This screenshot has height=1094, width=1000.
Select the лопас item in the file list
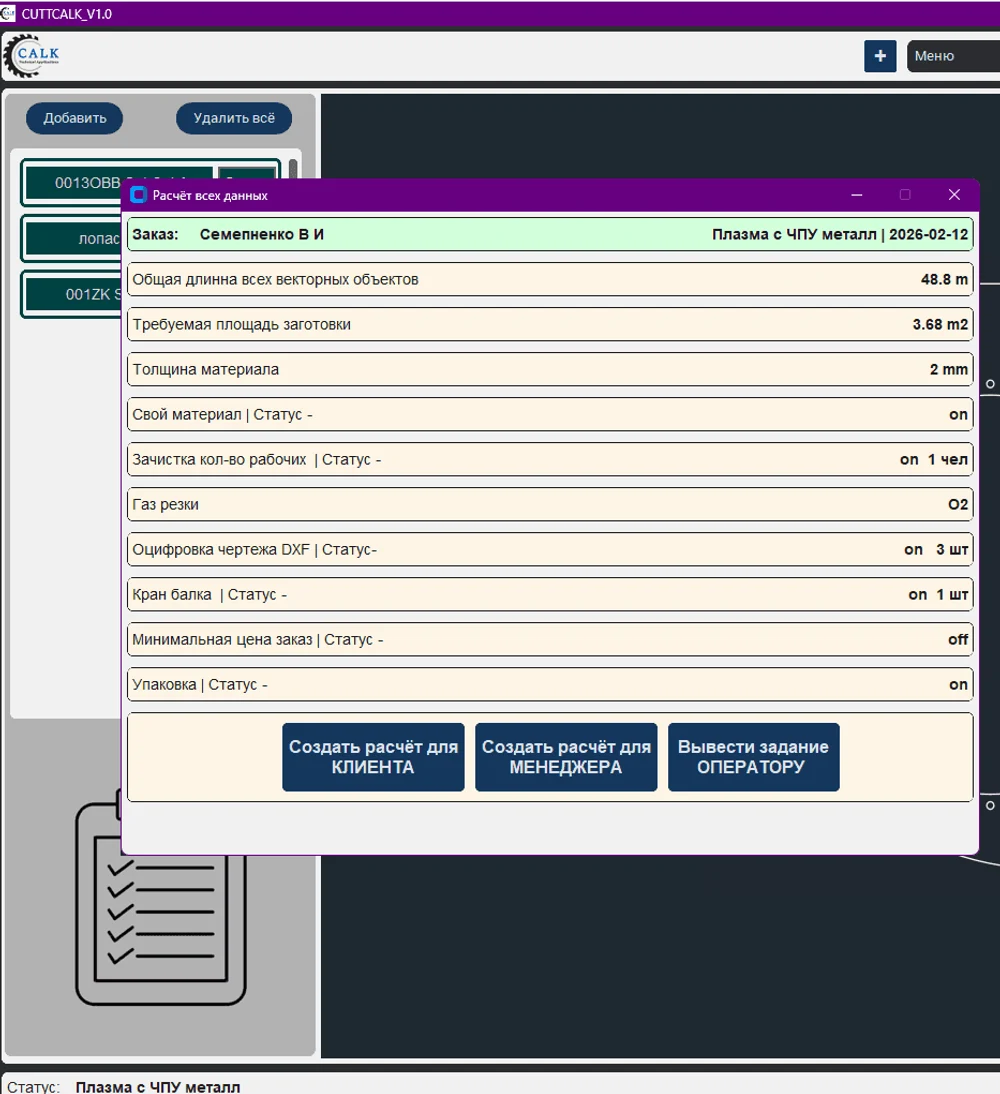[x=72, y=239]
